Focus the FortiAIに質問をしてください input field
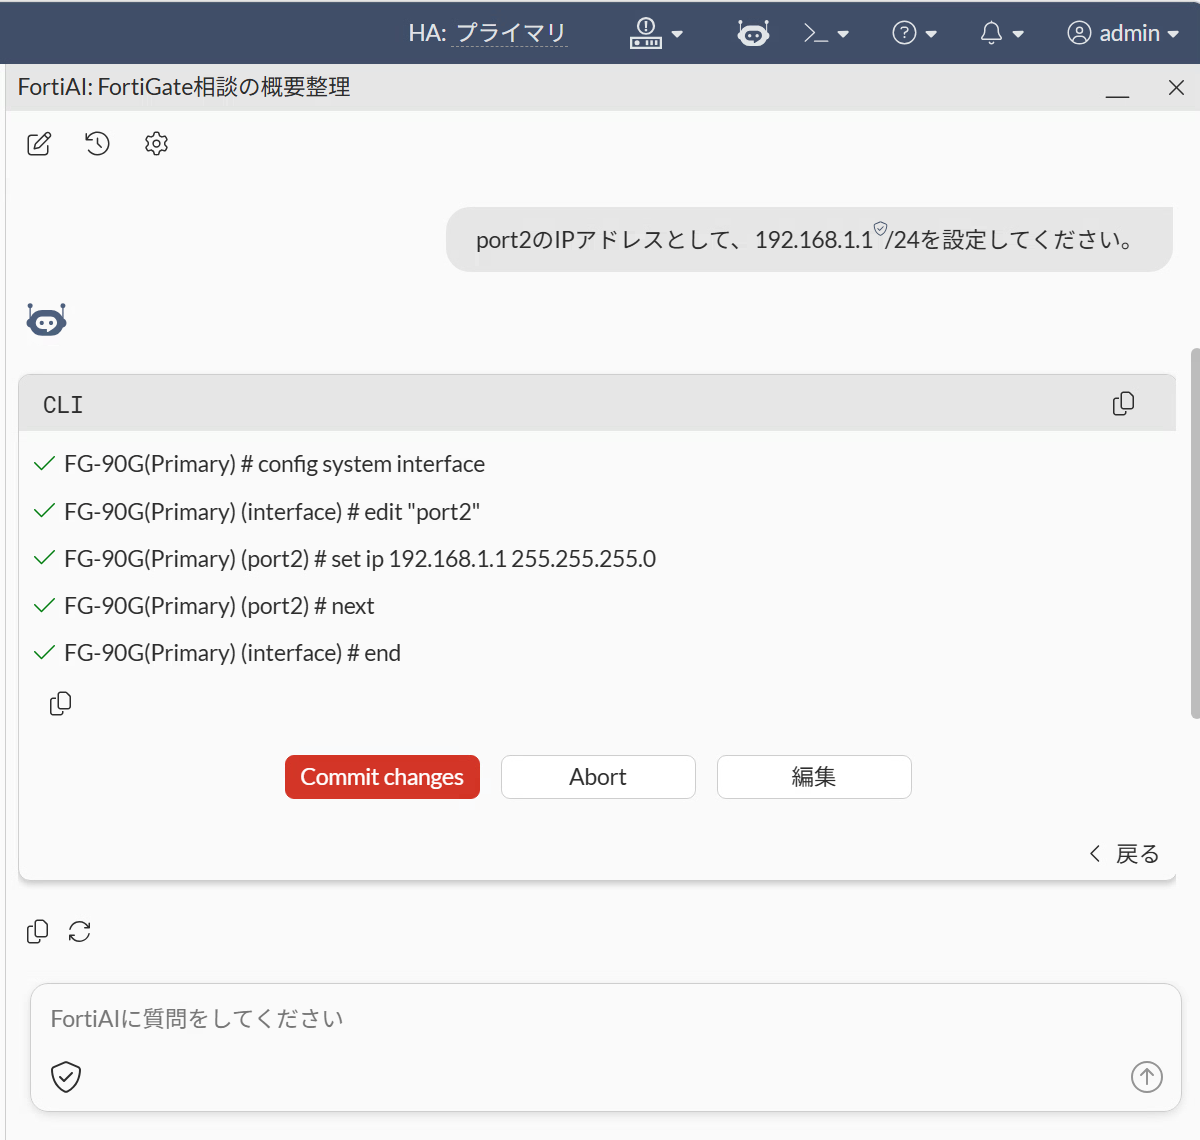This screenshot has width=1200, height=1140. pyautogui.click(x=606, y=1019)
